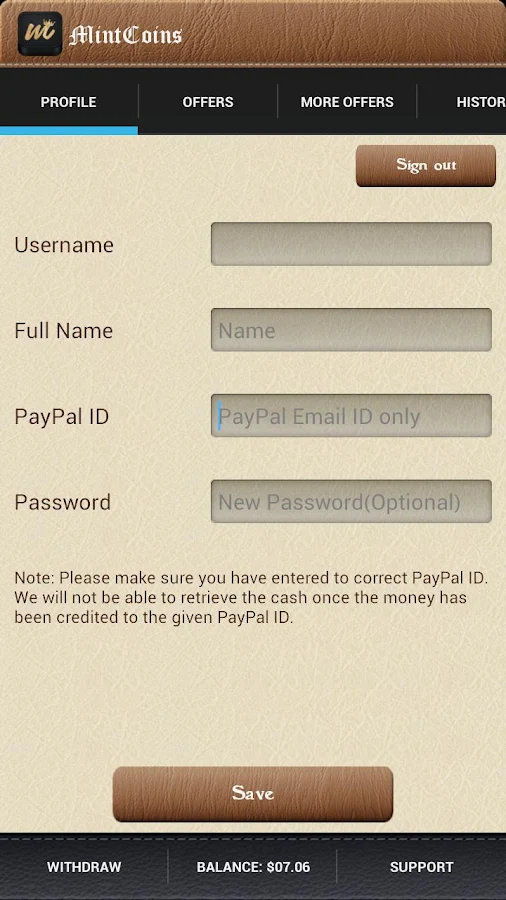
Task: Select the Full Name text field
Action: (351, 330)
